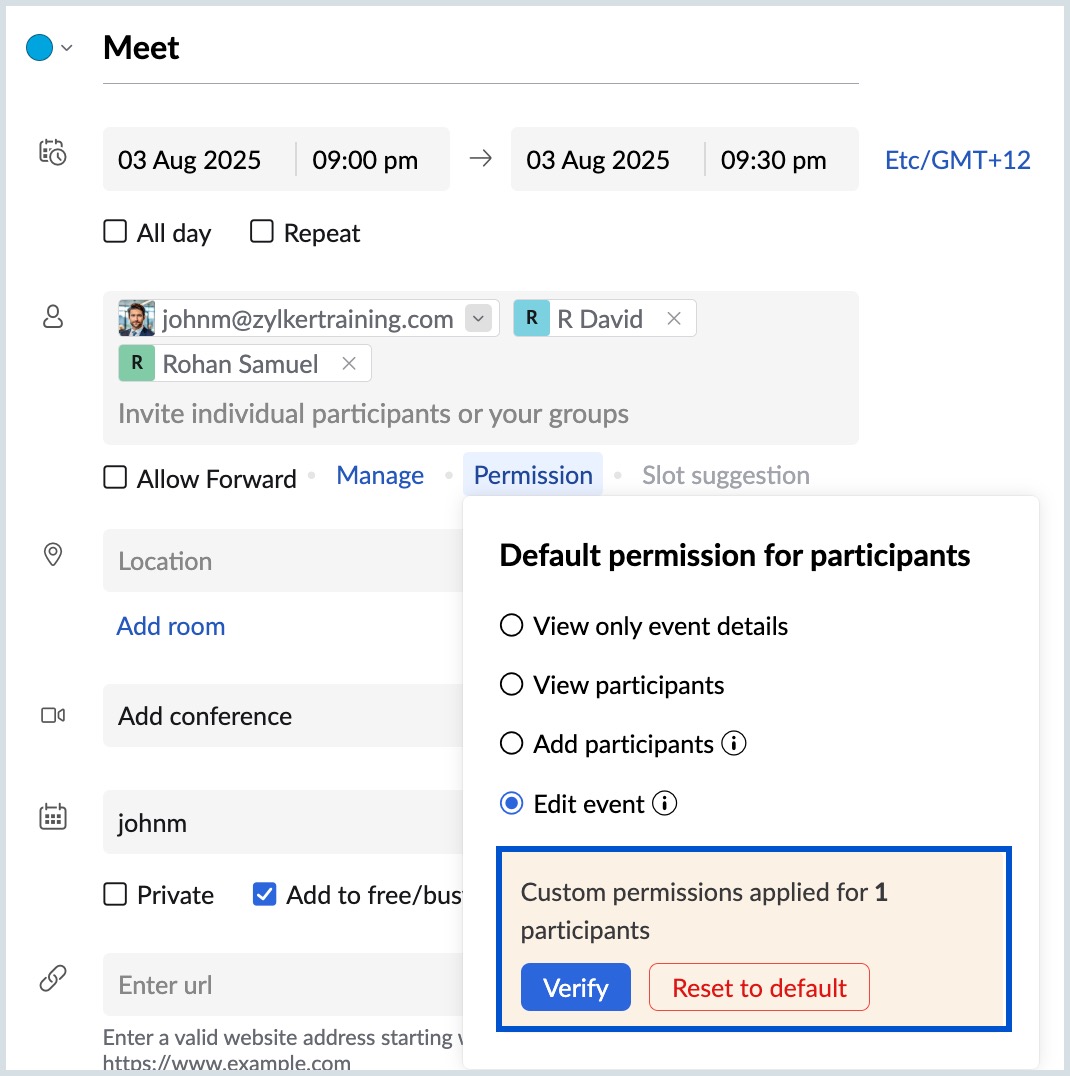Click Slot suggestion option
This screenshot has height=1076, width=1070.
pos(725,475)
